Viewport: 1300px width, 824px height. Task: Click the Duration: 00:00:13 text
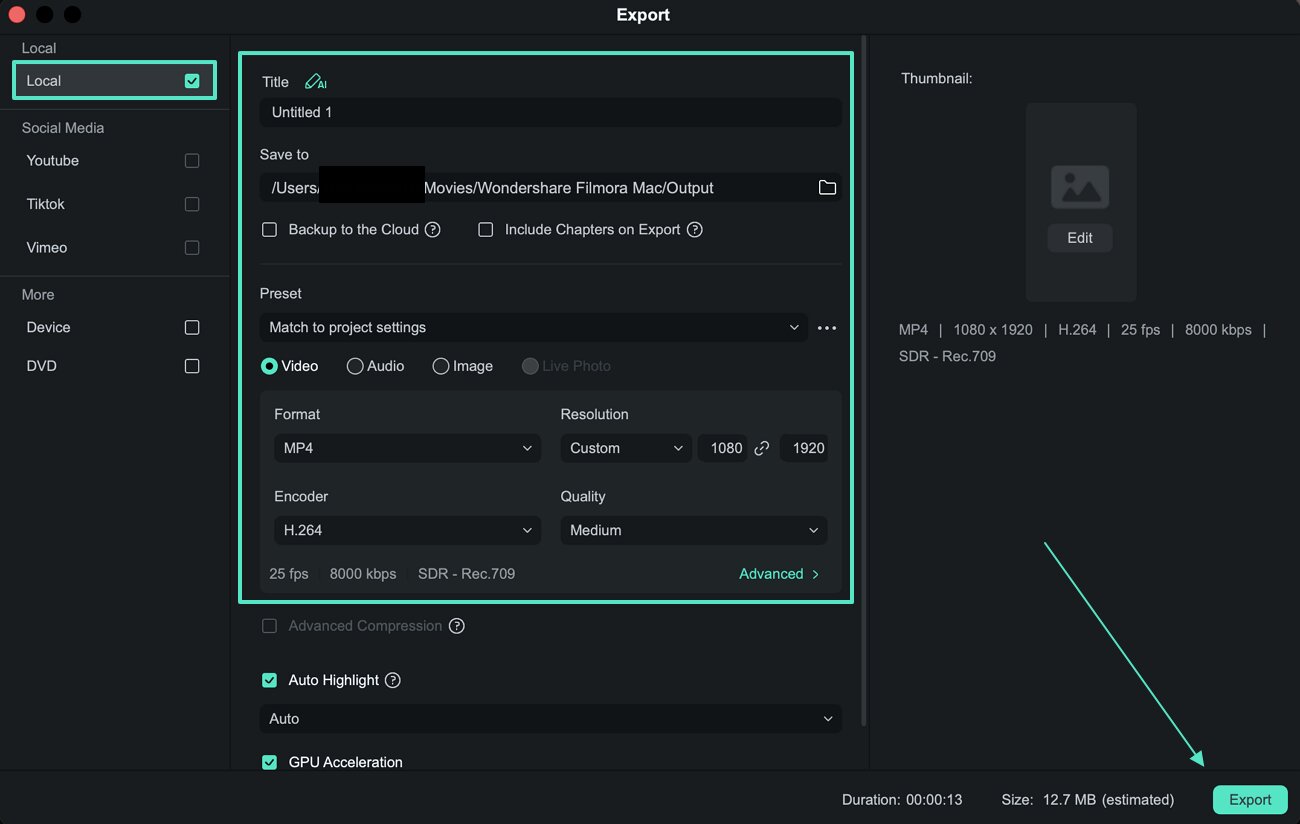coord(902,800)
